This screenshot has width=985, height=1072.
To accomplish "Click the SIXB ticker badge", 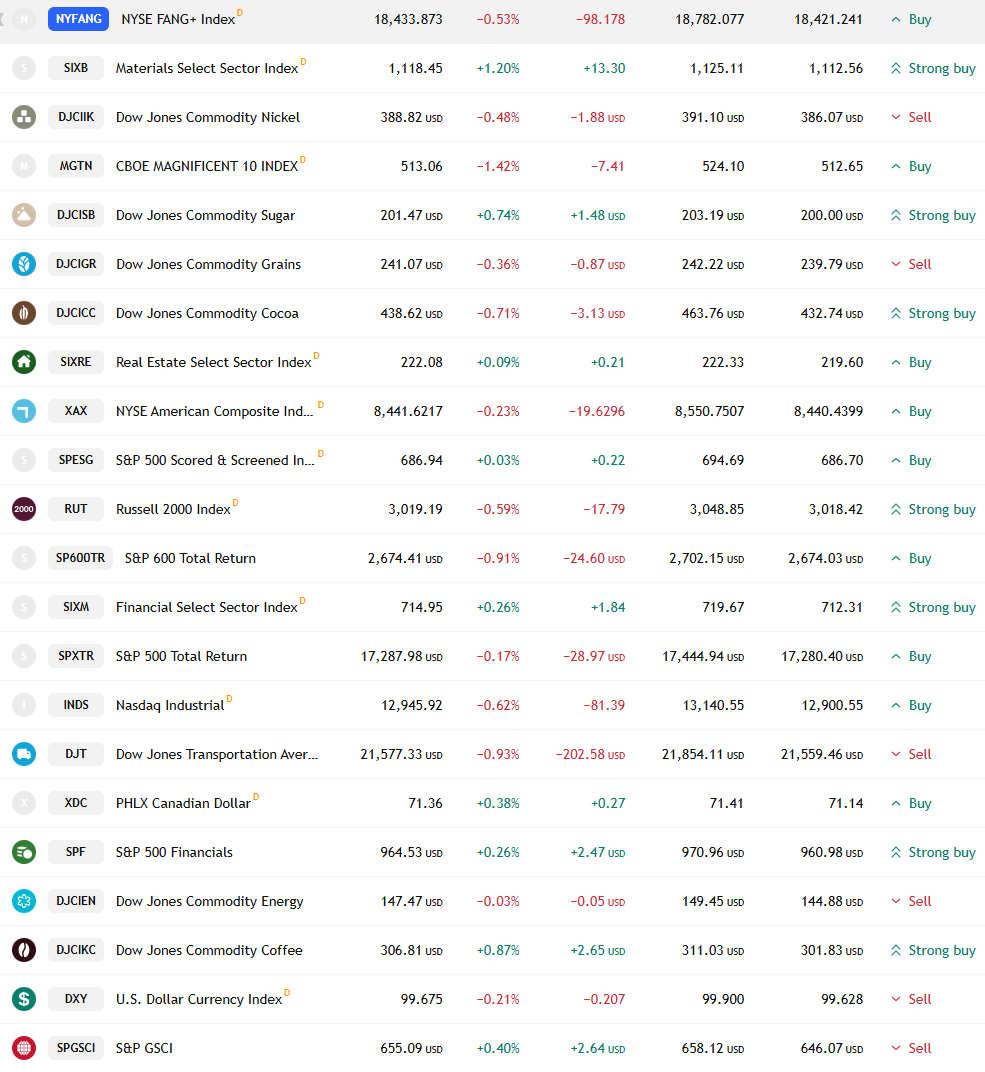I will [x=76, y=68].
